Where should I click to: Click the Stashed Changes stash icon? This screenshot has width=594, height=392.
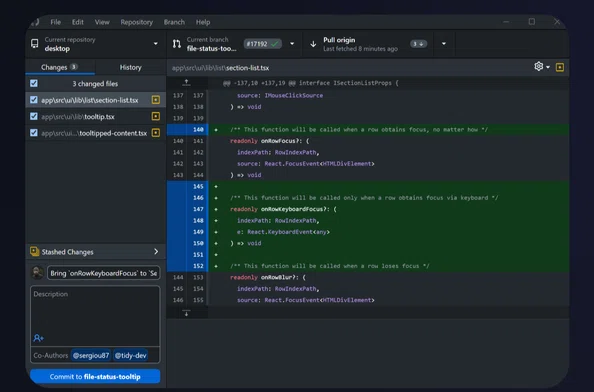click(x=34, y=251)
